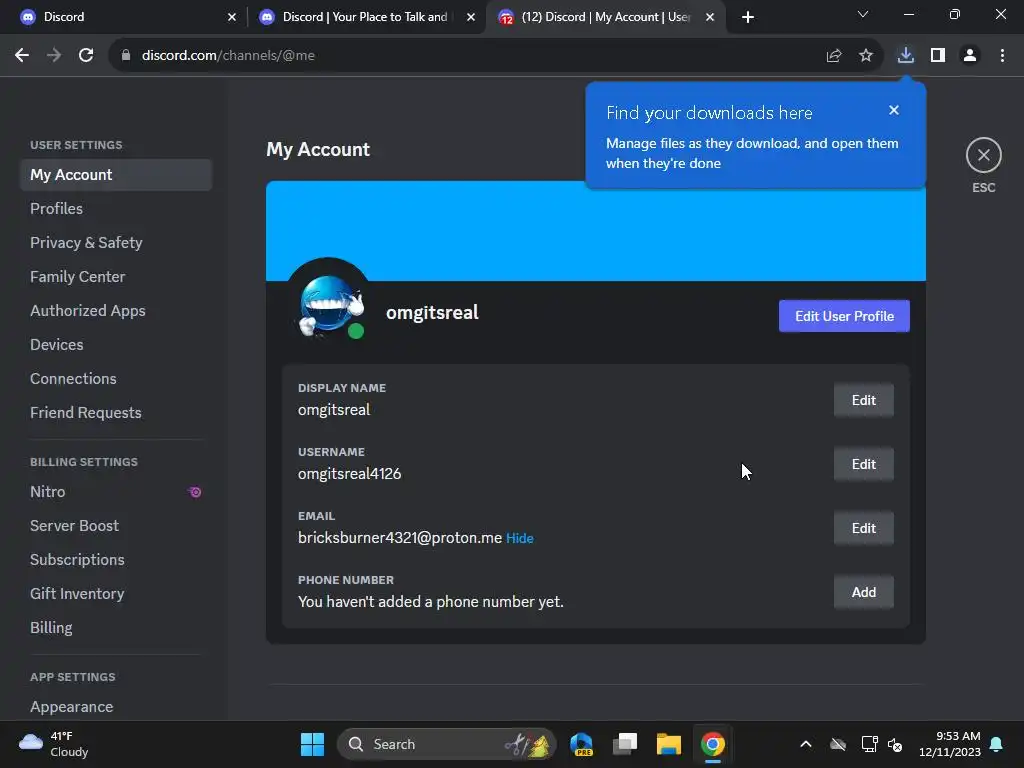
Task: Open a new browser tab
Action: pyautogui.click(x=748, y=17)
